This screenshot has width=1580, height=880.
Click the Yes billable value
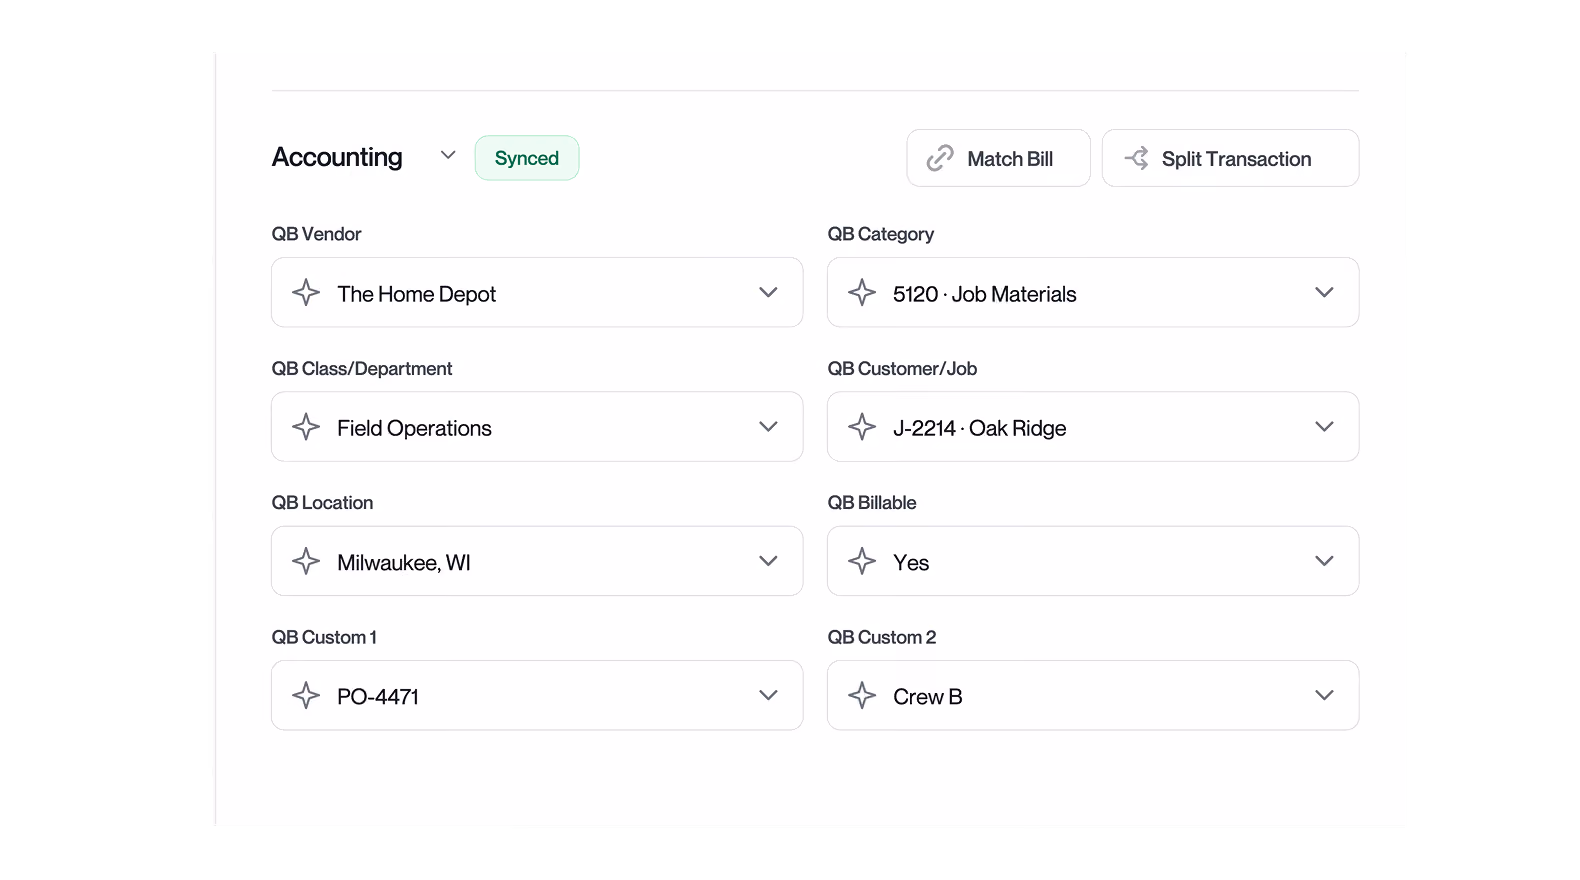click(x=911, y=563)
